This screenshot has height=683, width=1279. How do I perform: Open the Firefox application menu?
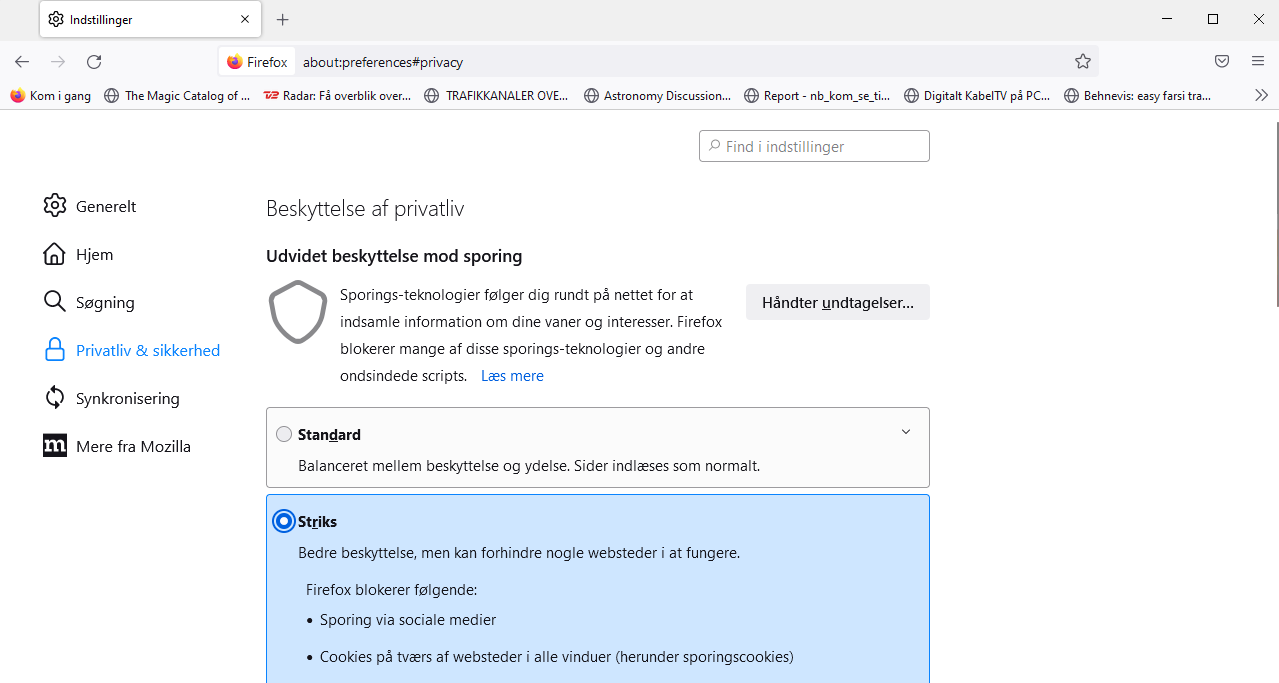pyautogui.click(x=1257, y=61)
